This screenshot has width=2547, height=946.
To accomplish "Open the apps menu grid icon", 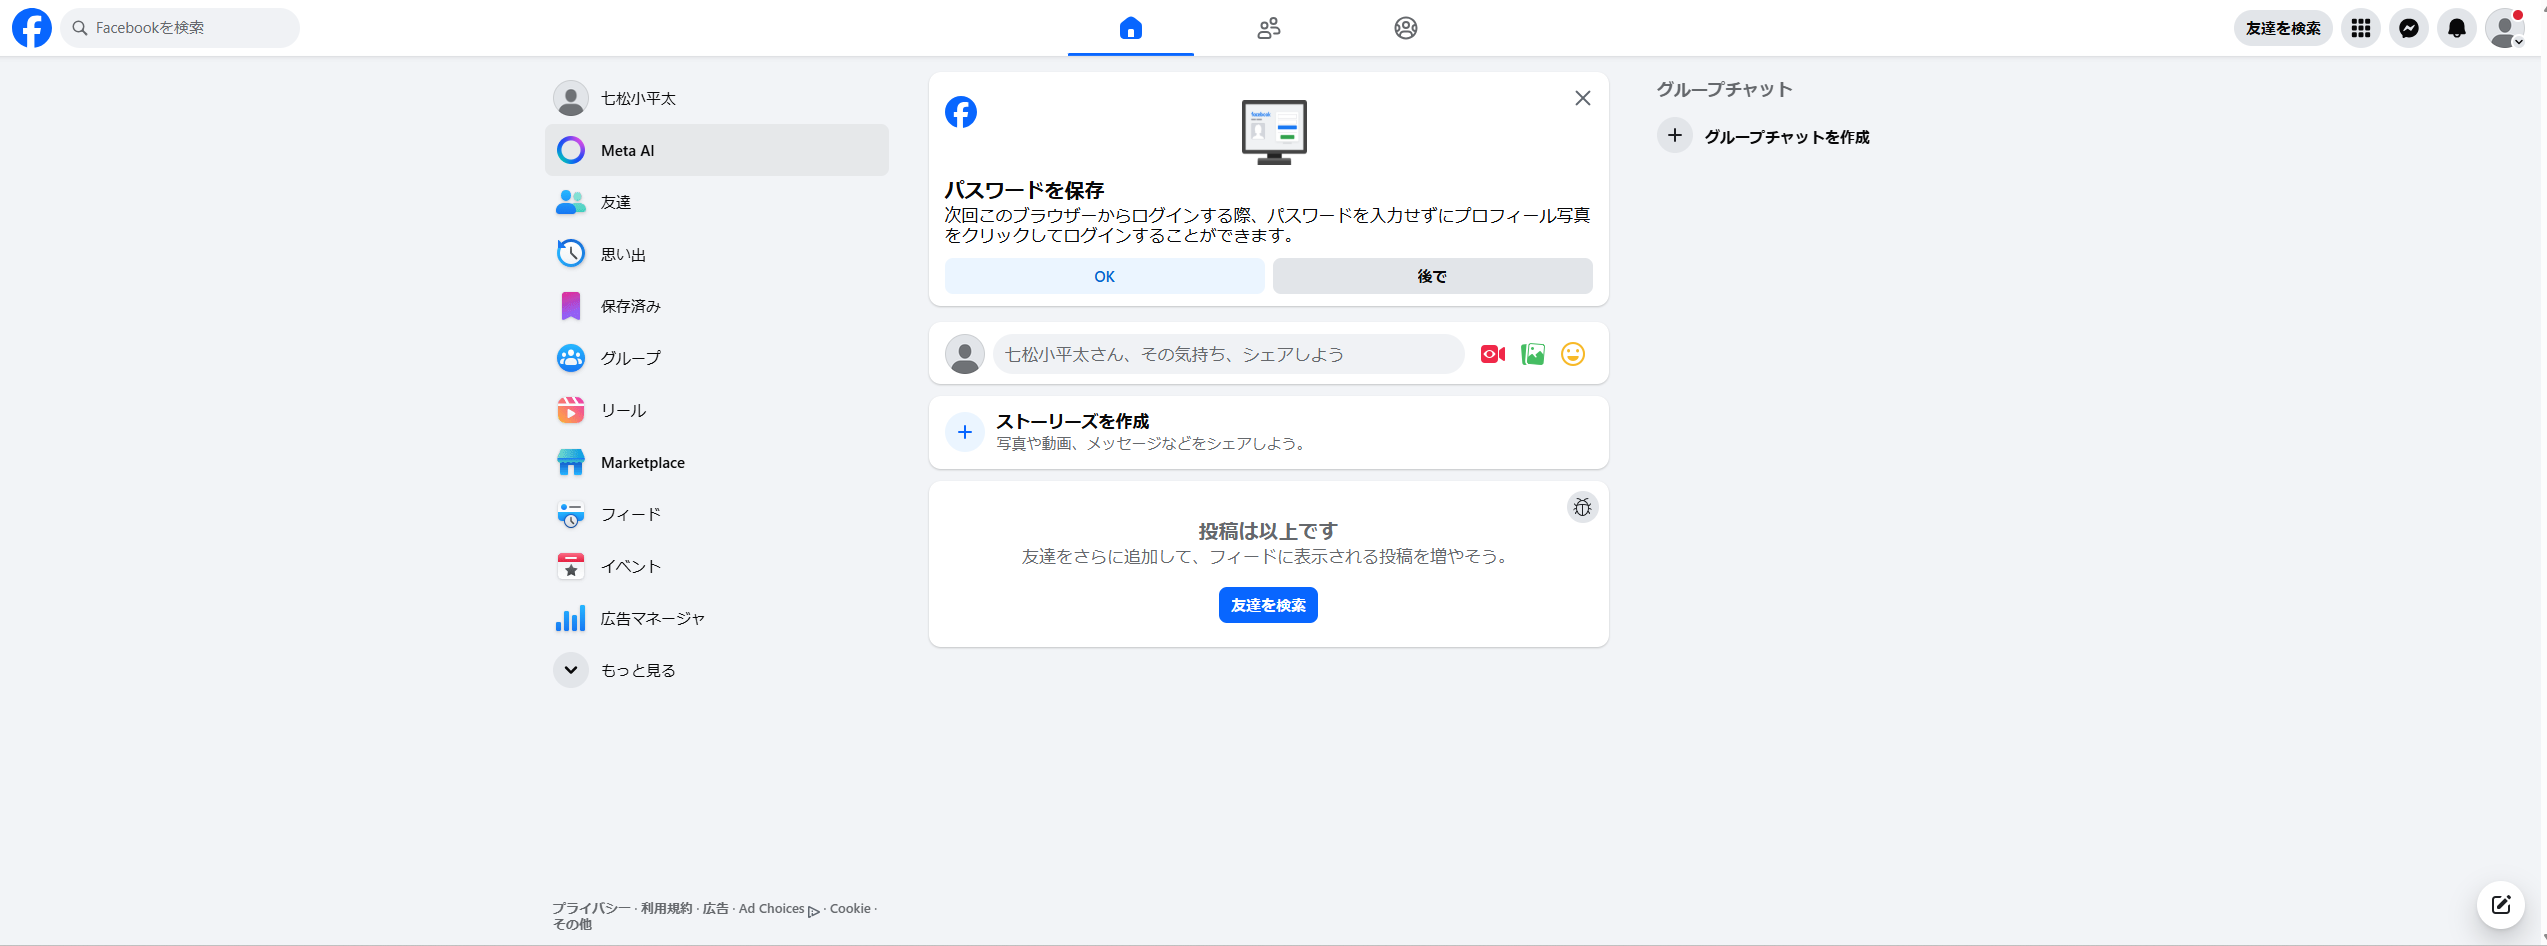I will coord(2360,27).
